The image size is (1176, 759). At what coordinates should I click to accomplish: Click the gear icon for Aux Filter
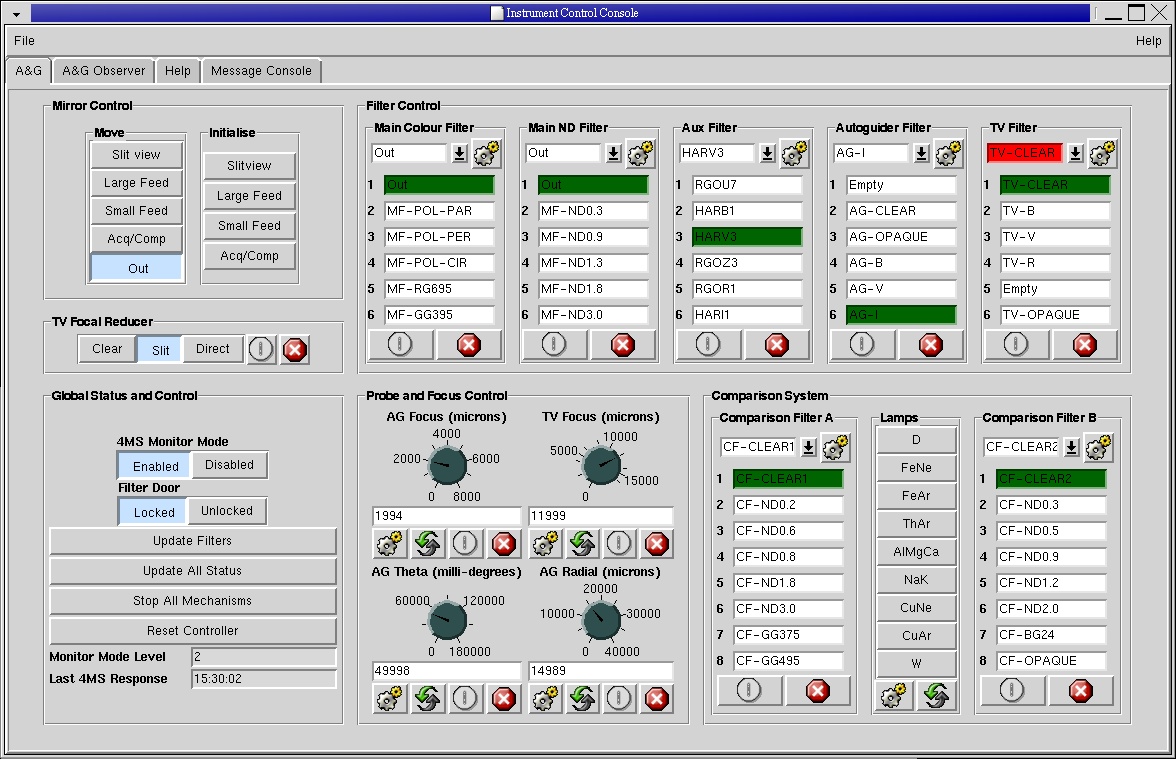pos(794,153)
